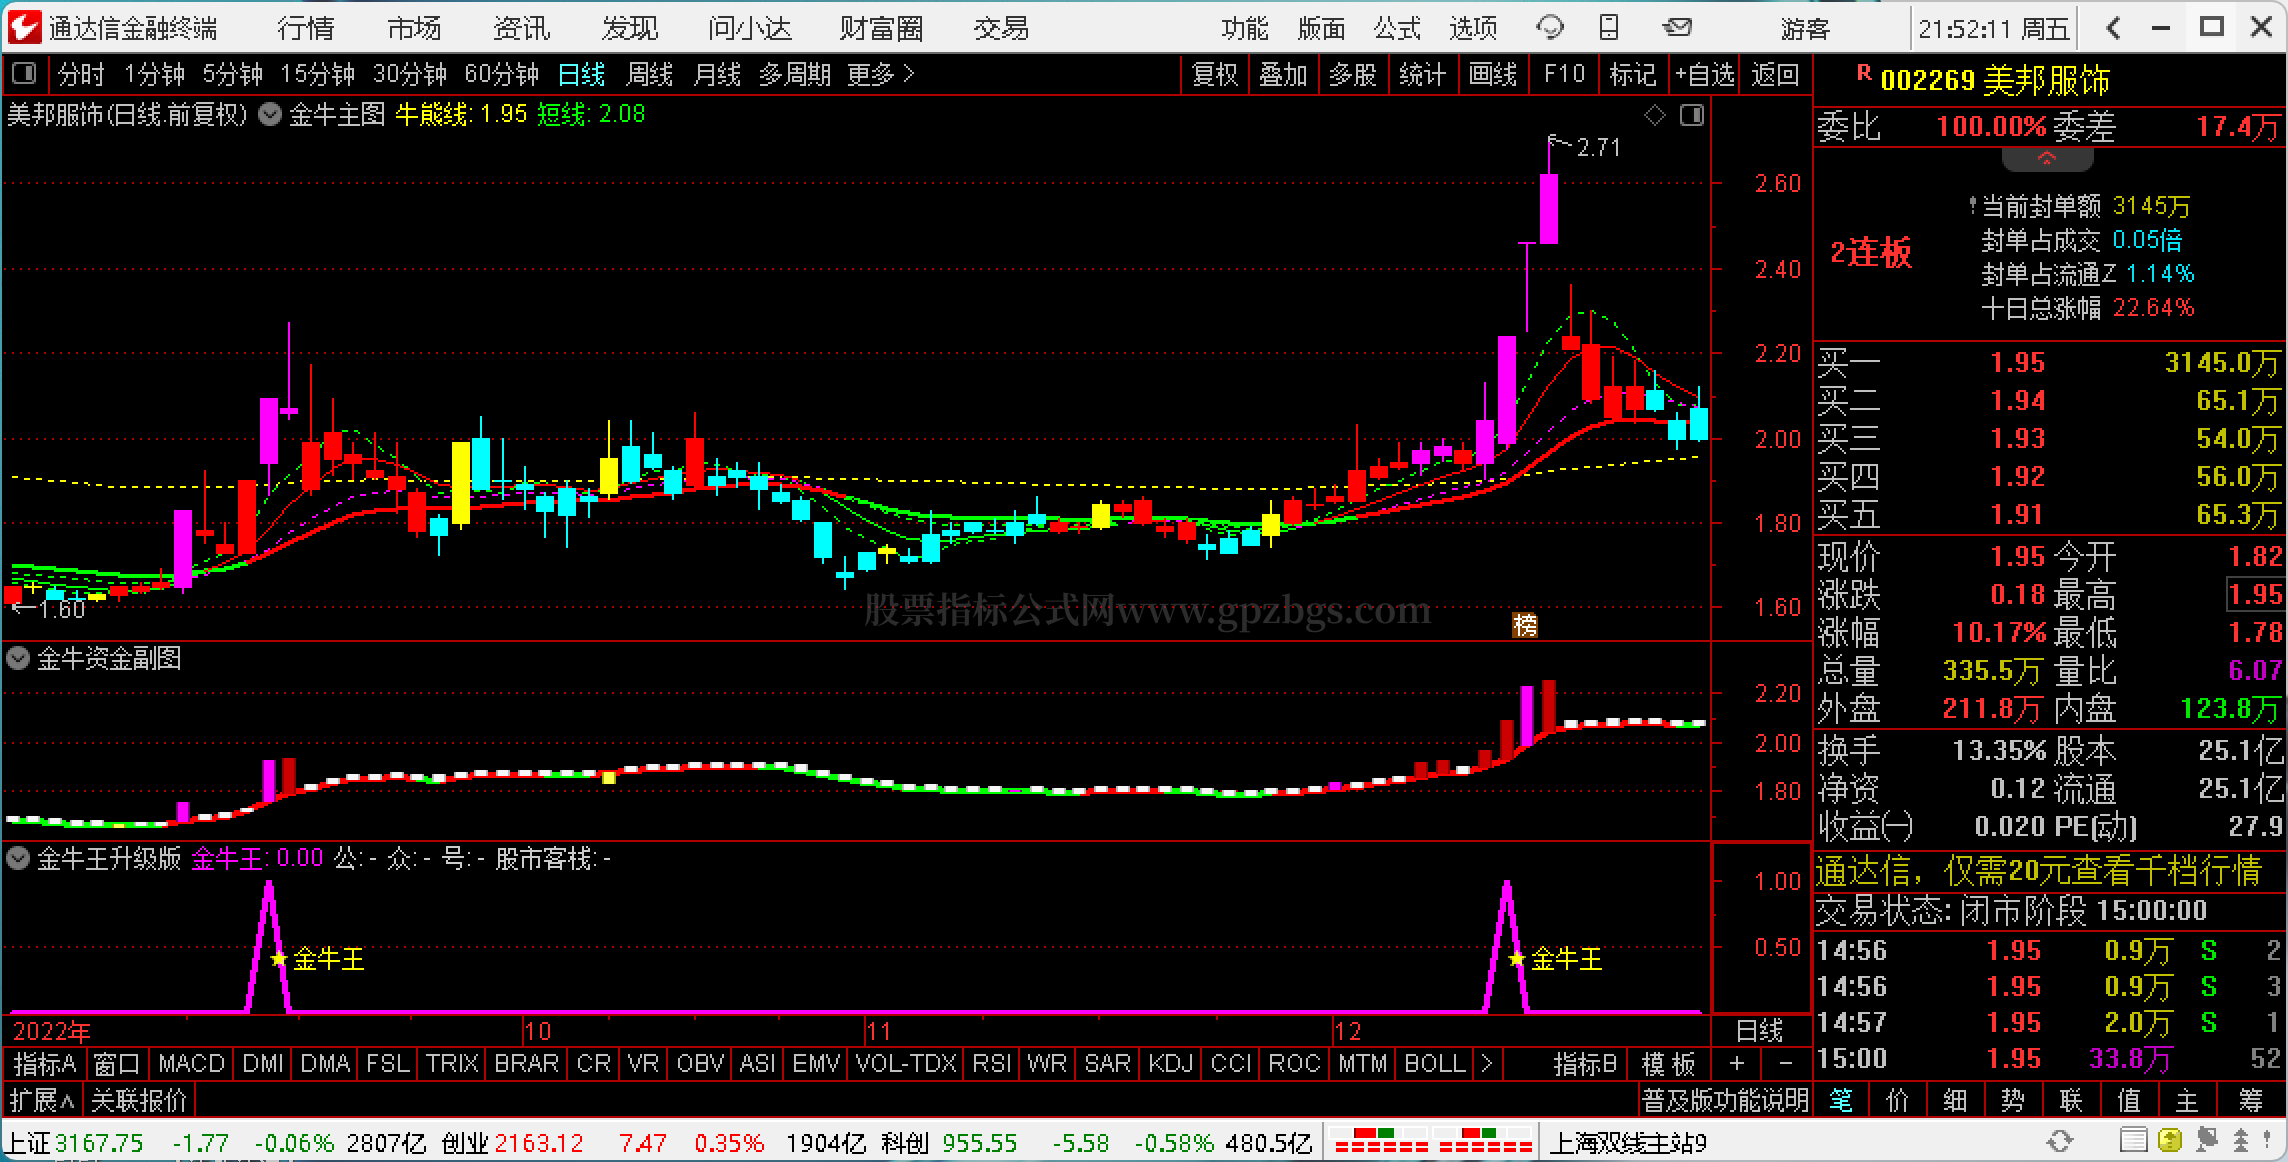The width and height of the screenshot is (2288, 1162).
Task: Show more indicators with the arrow after BOLL
Action: 1486,1064
